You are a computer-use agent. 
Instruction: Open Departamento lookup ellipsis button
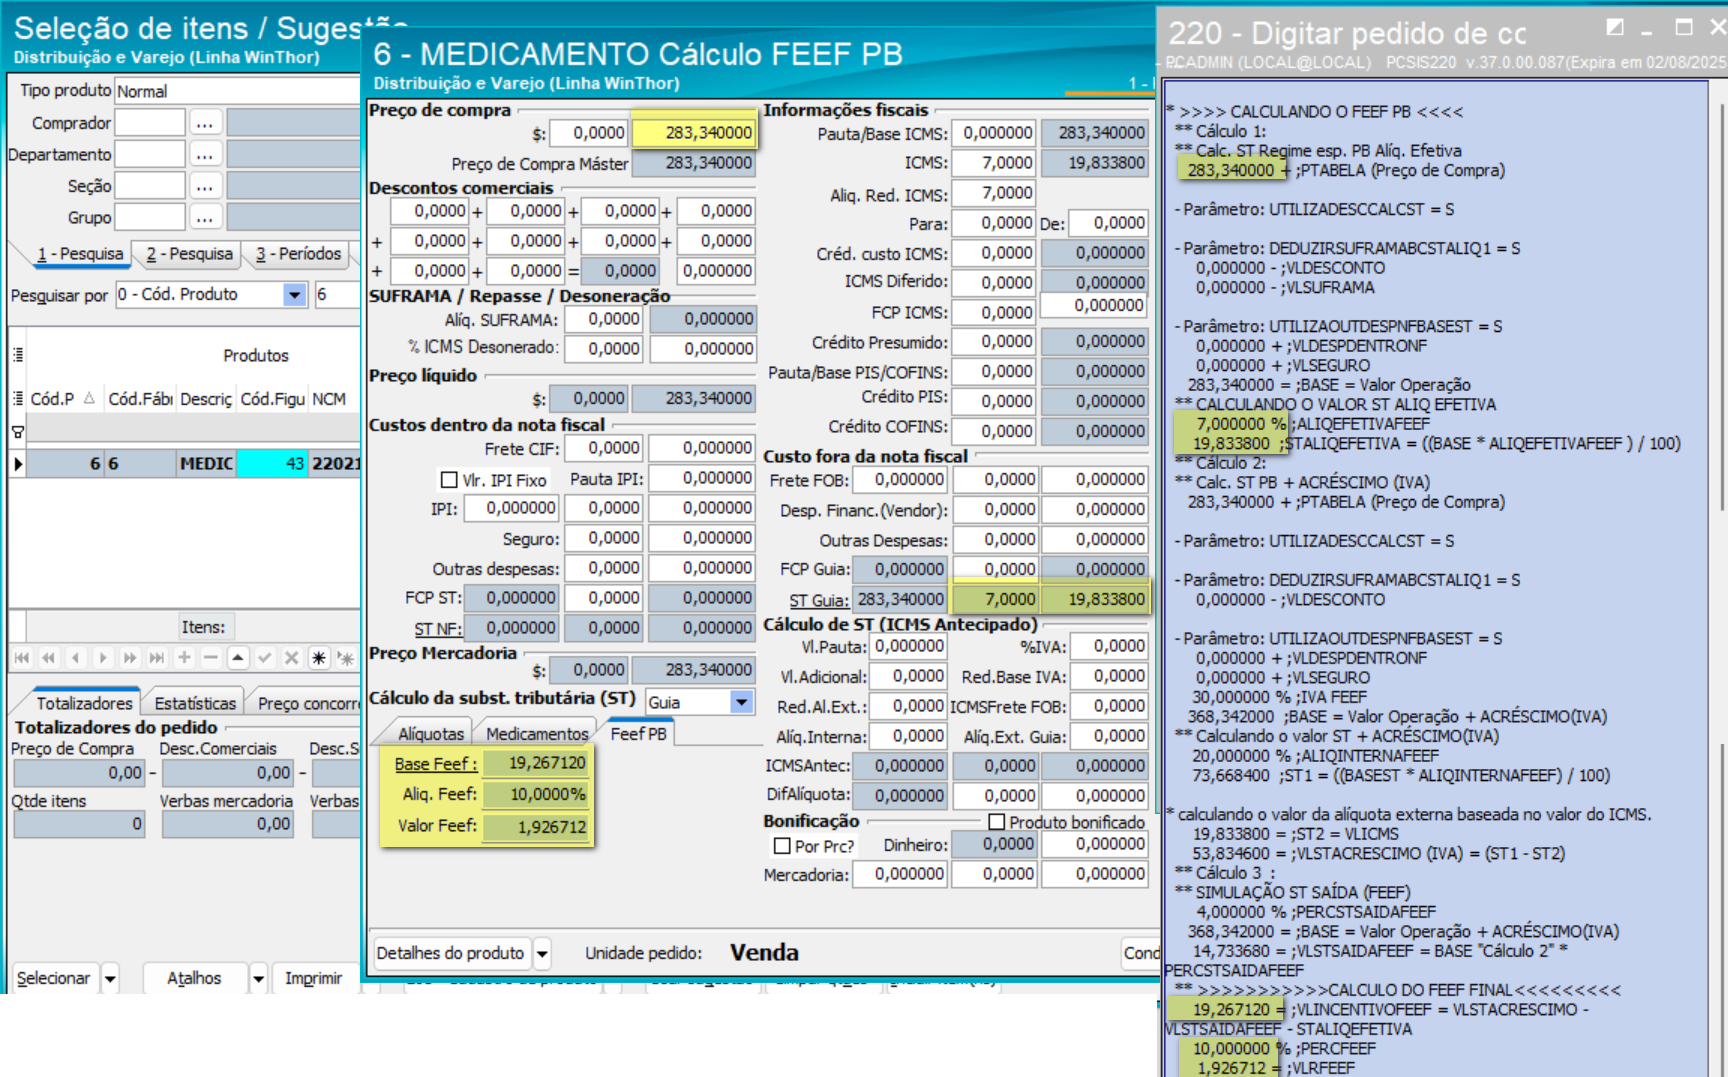(x=205, y=155)
